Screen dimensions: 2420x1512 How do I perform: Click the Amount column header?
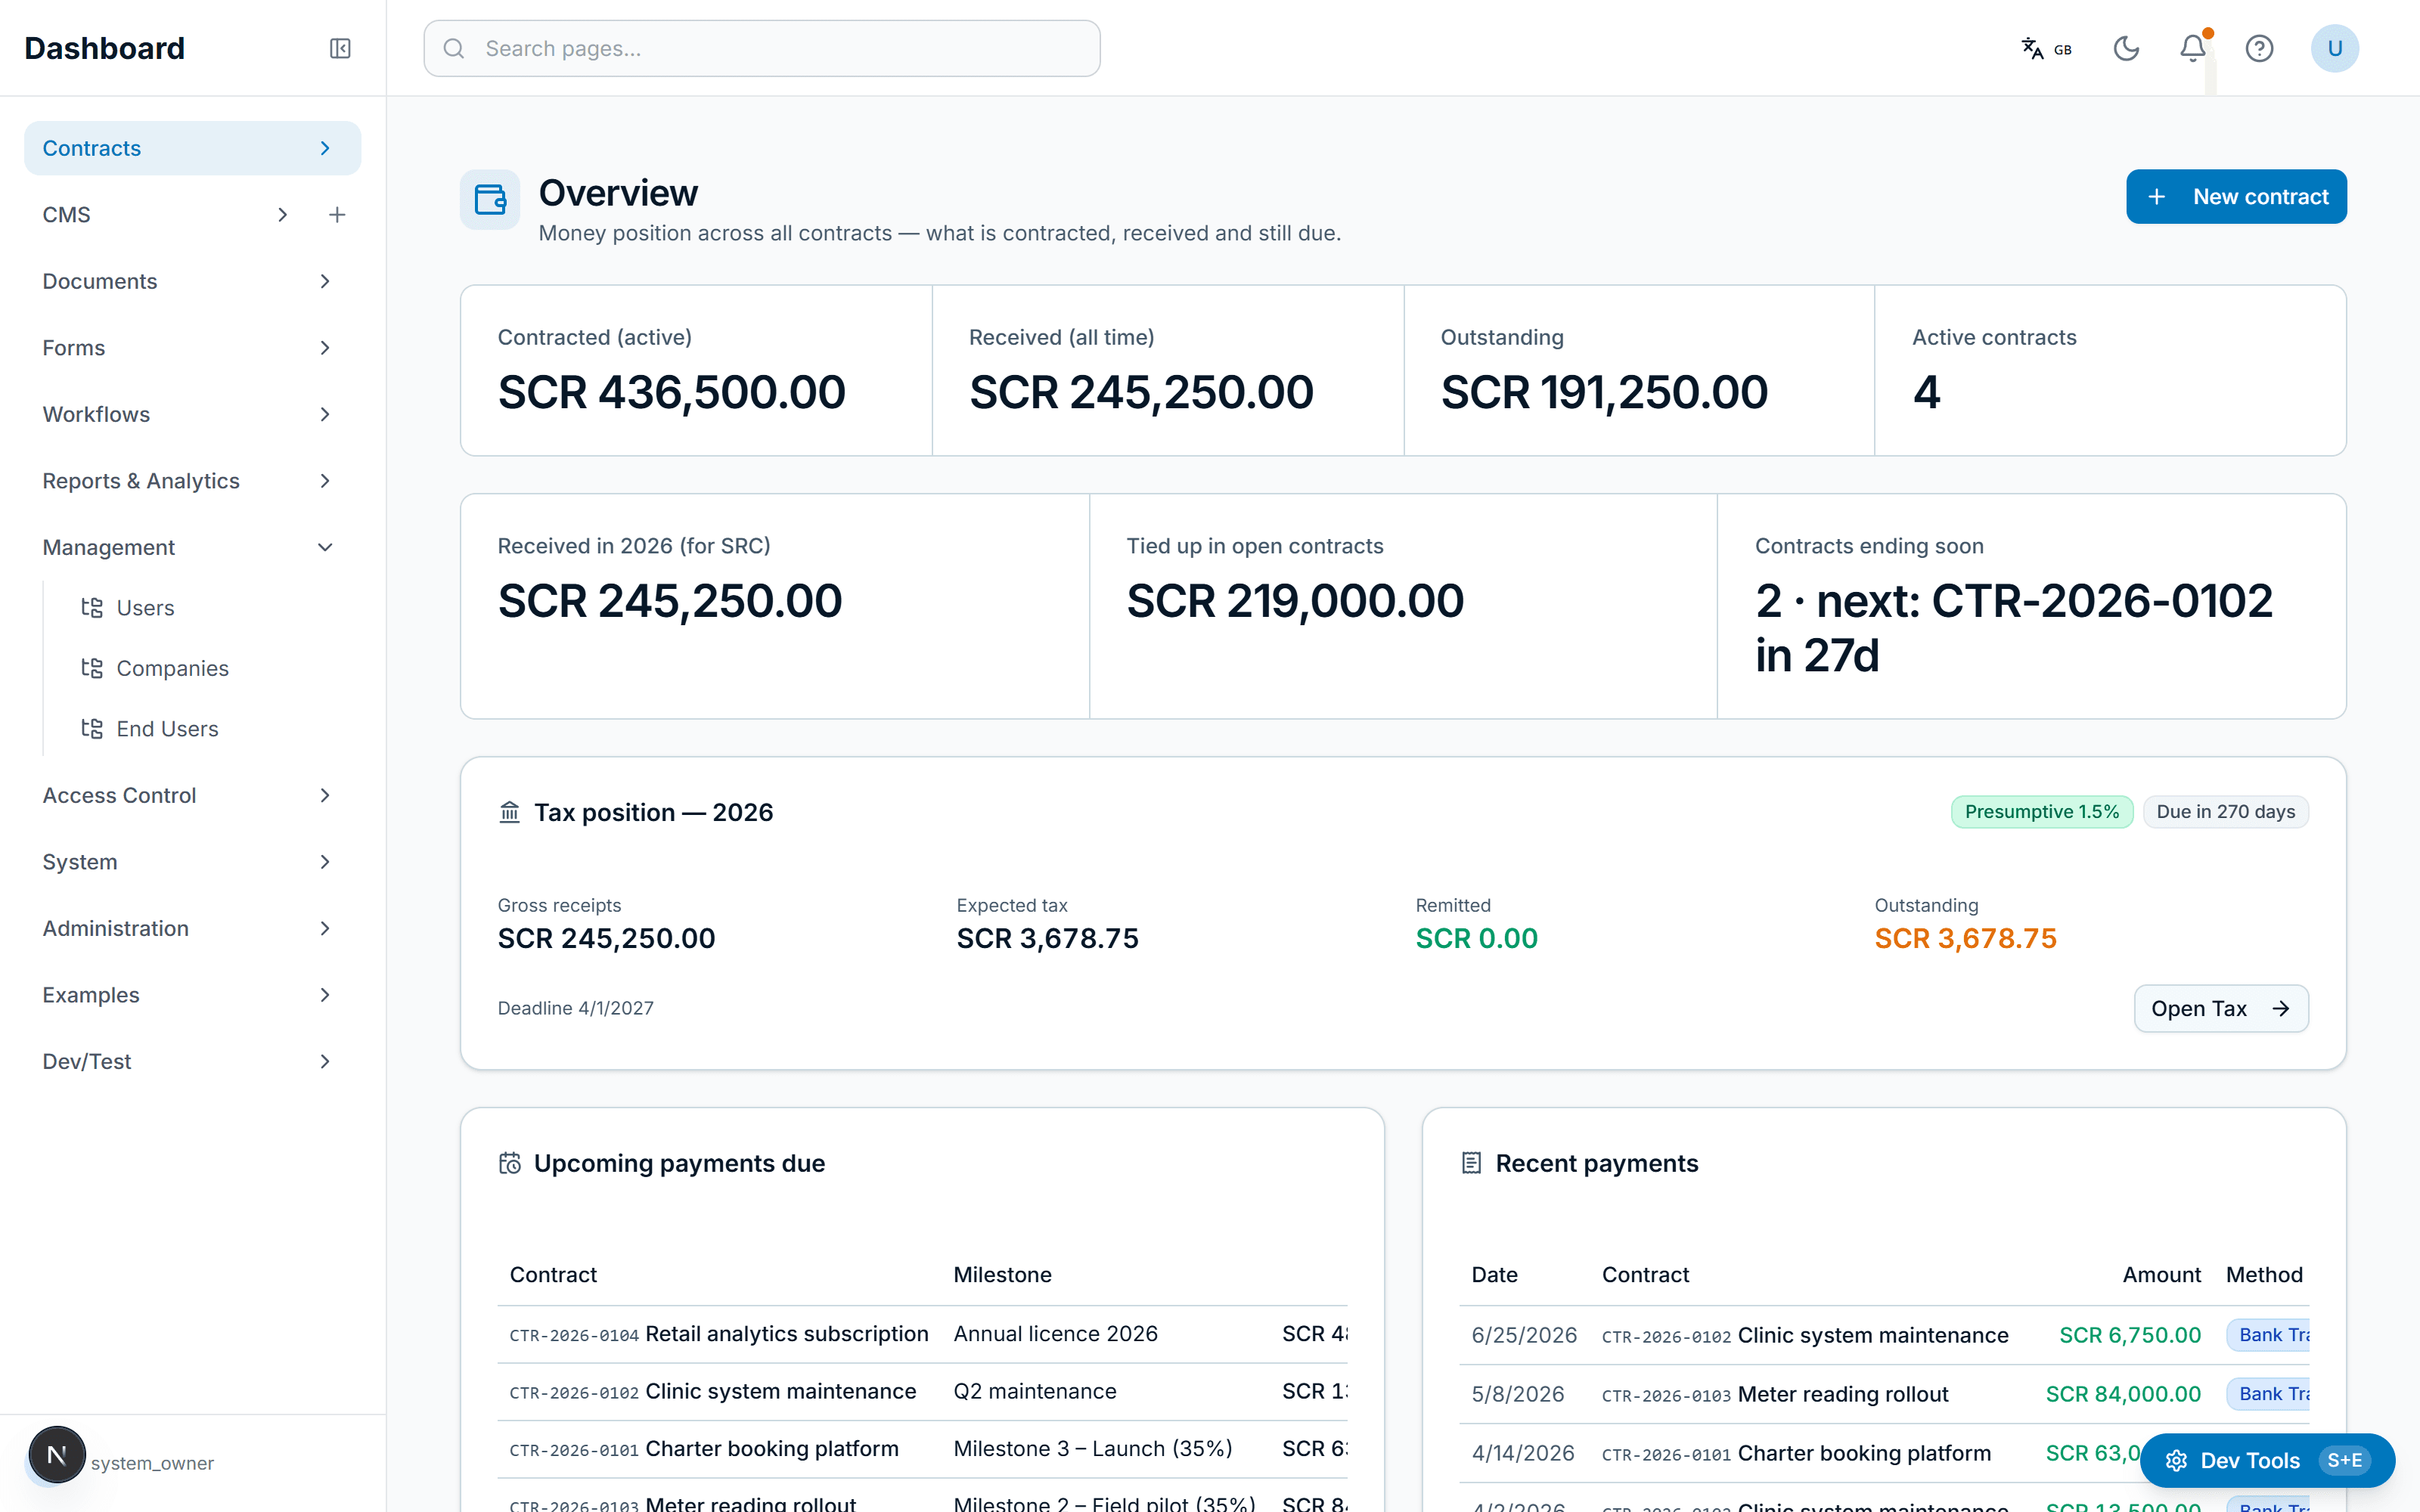click(2162, 1275)
